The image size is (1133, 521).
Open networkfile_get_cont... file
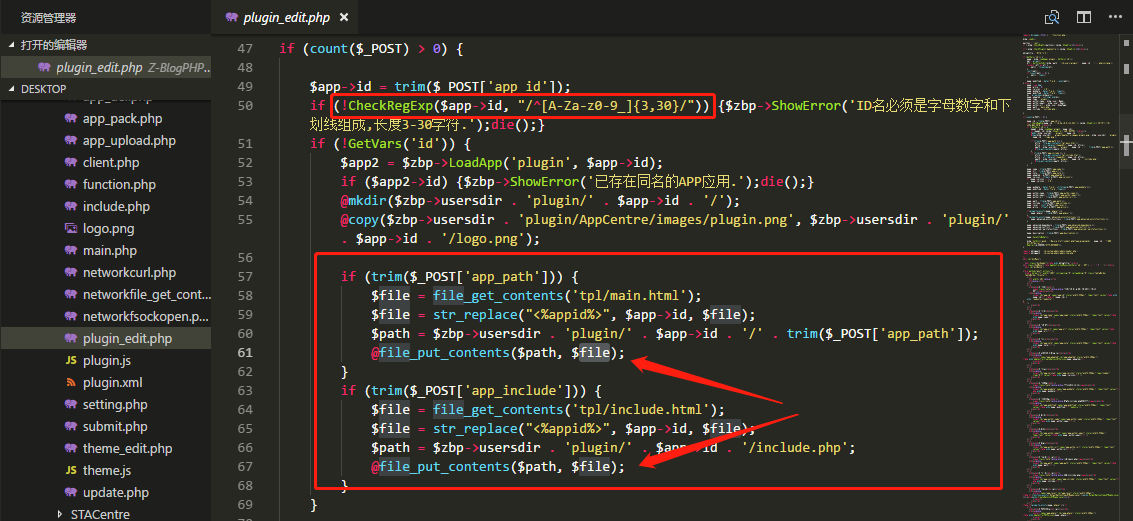click(147, 295)
